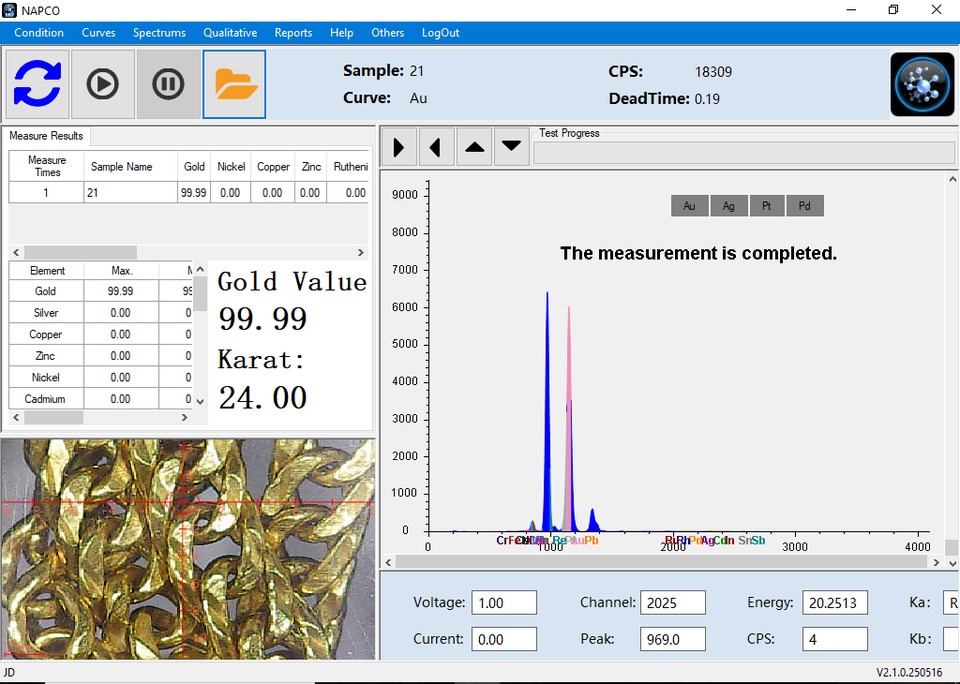The width and height of the screenshot is (960, 684).
Task: Move spectrum right with right arrow button
Action: click(399, 148)
